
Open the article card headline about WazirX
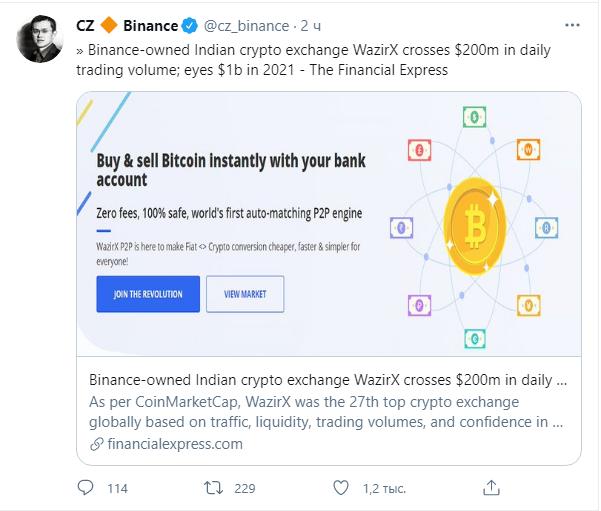click(328, 380)
